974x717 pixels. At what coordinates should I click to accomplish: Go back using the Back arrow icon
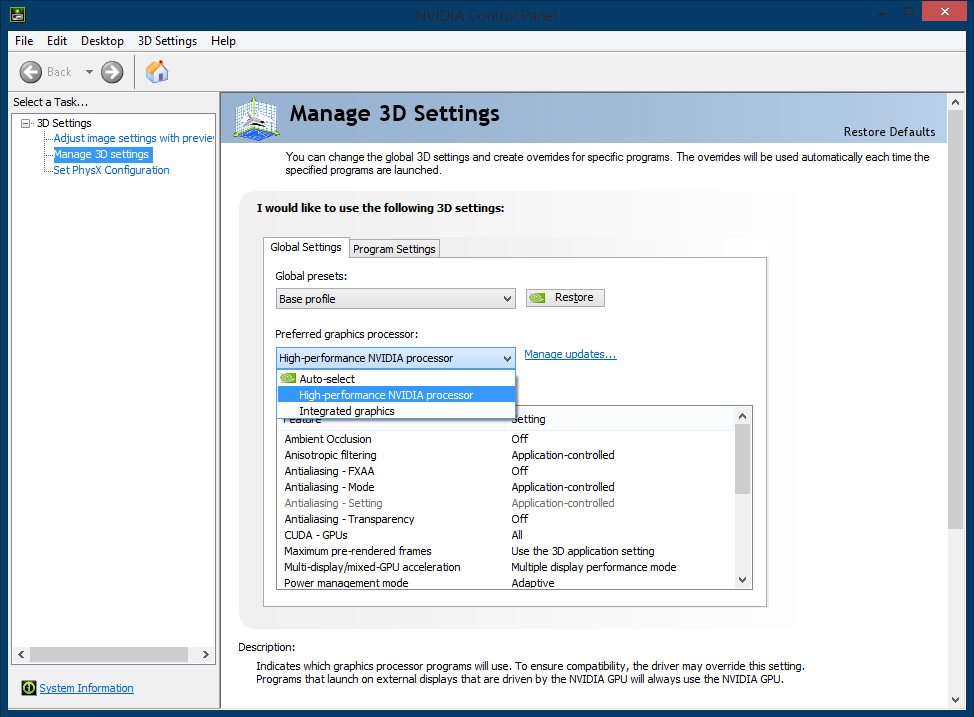(30, 72)
